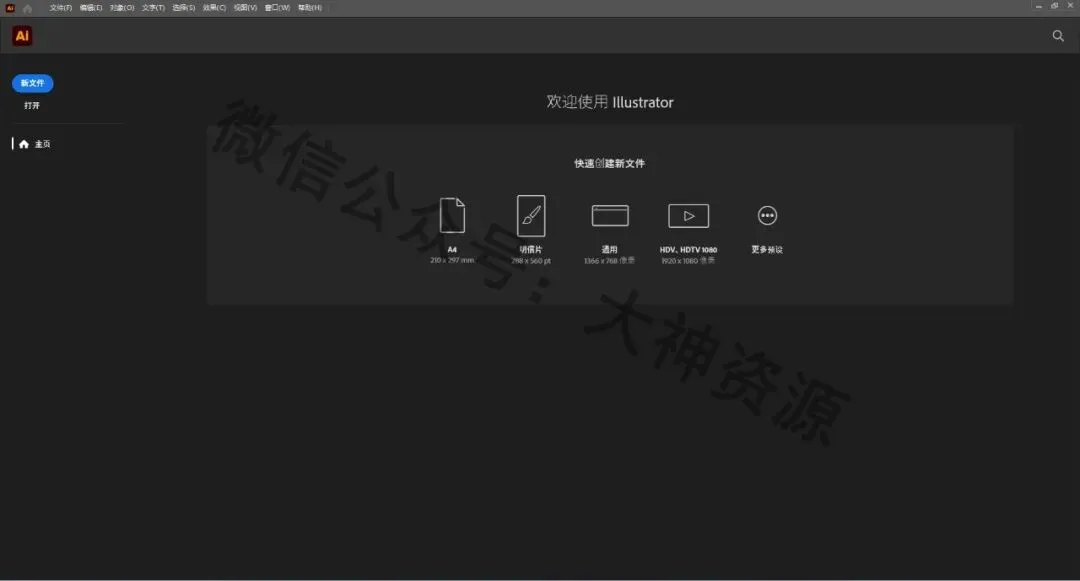Open the 帮助(H) menu
1080x581 pixels.
click(310, 8)
